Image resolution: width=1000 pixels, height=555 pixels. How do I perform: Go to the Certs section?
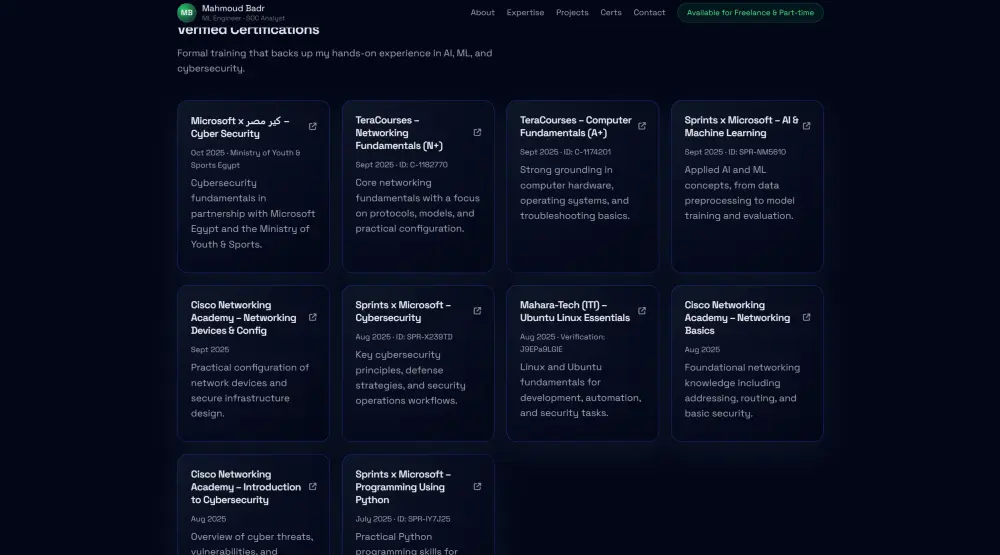[x=610, y=12]
